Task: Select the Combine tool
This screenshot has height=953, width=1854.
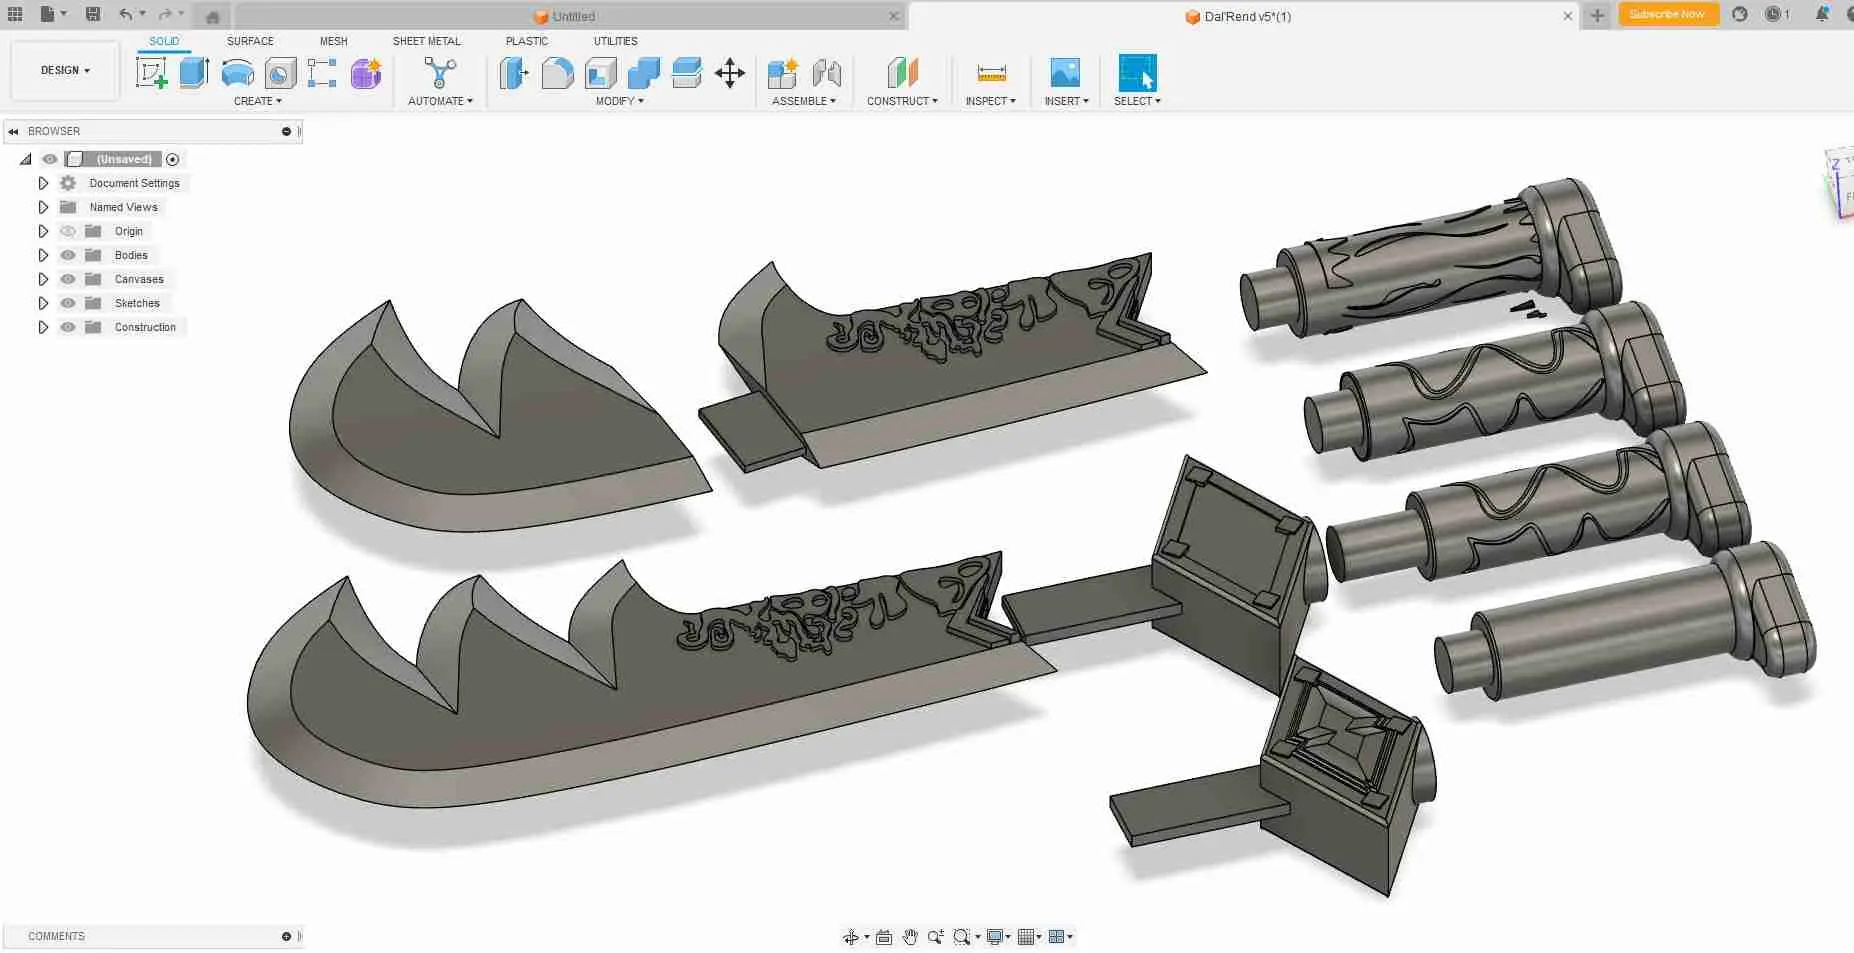Action: [x=644, y=73]
